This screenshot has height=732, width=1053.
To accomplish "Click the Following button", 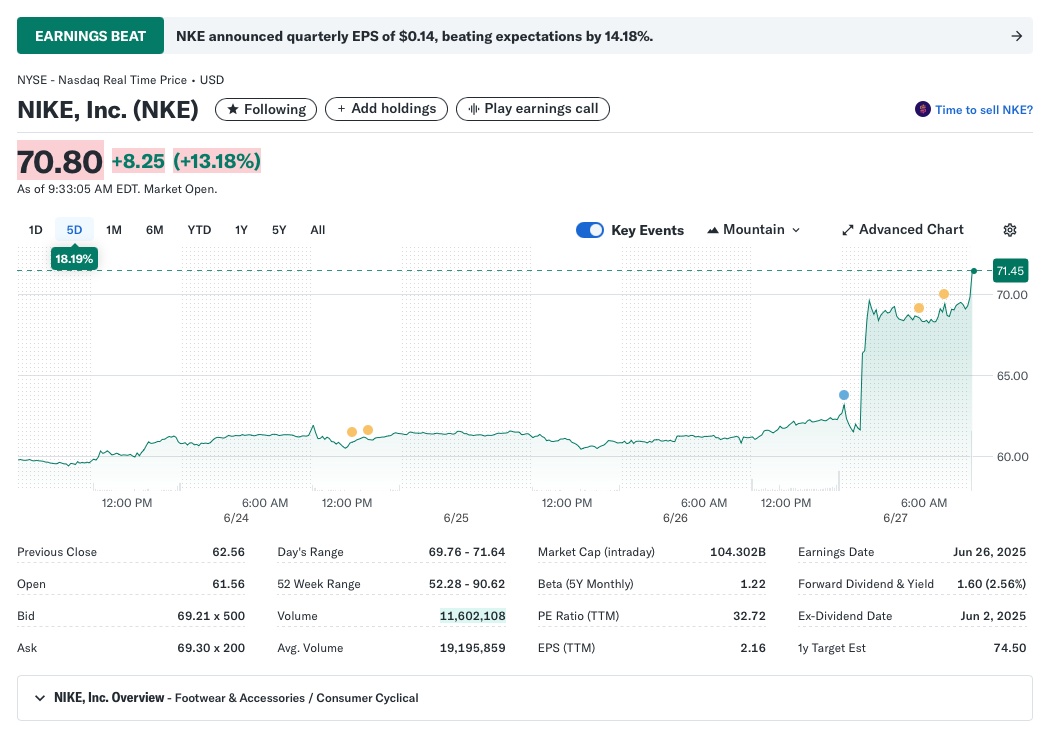I will tap(266, 109).
